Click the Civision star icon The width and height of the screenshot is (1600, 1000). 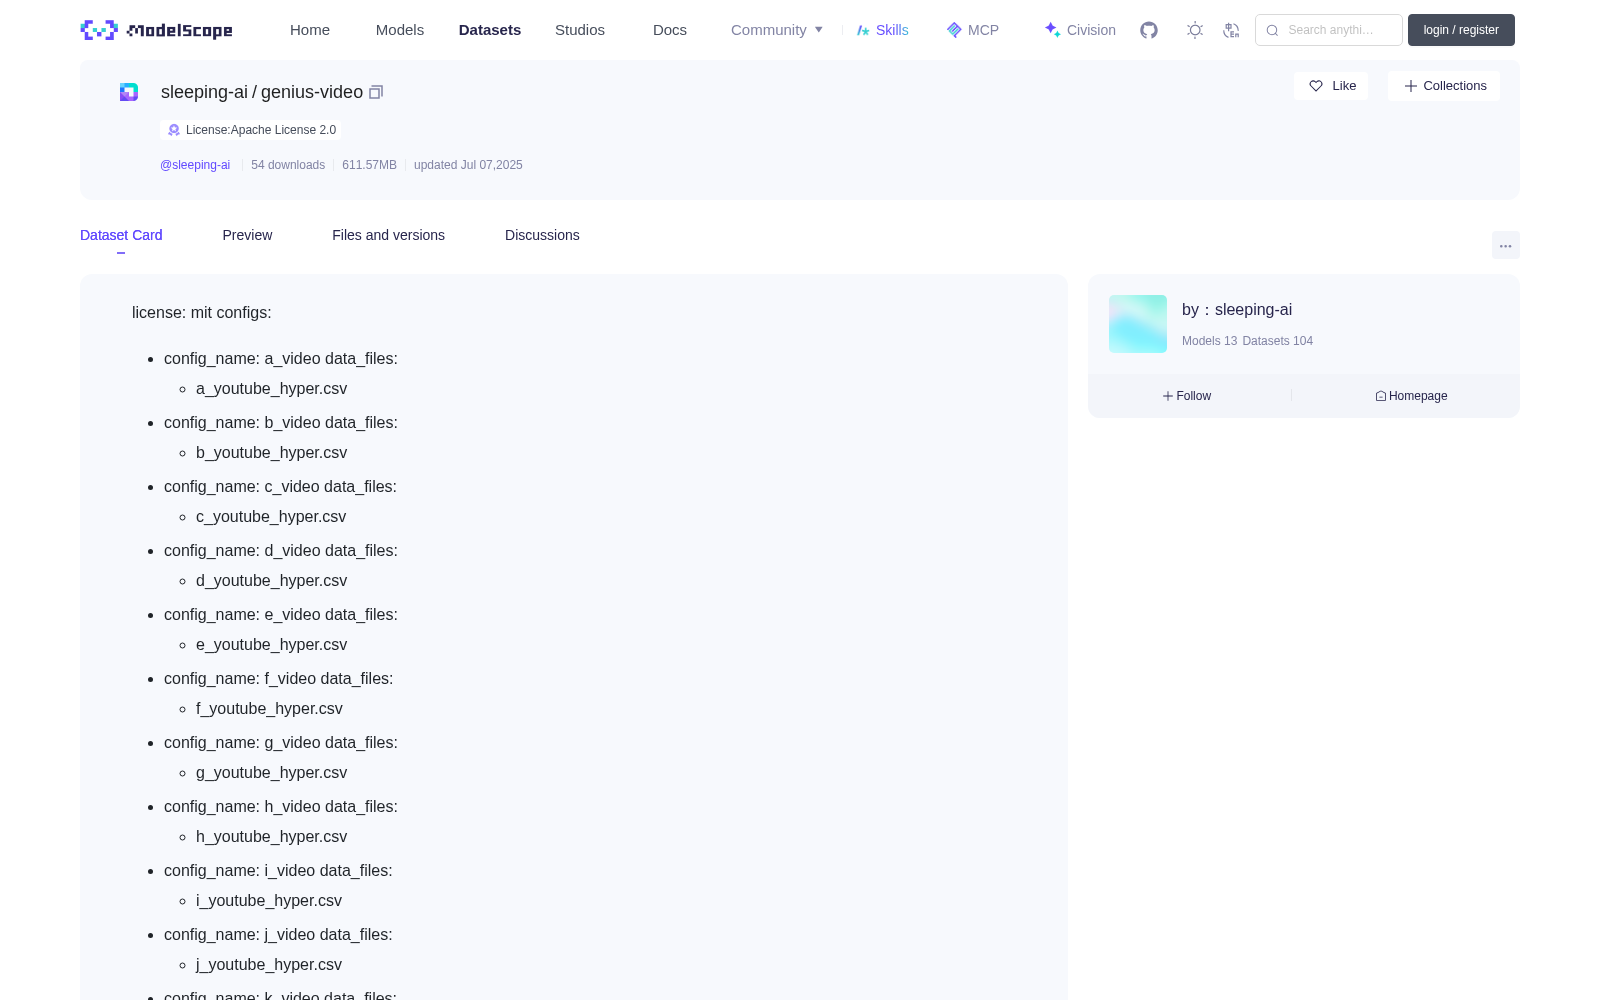[x=1052, y=30]
